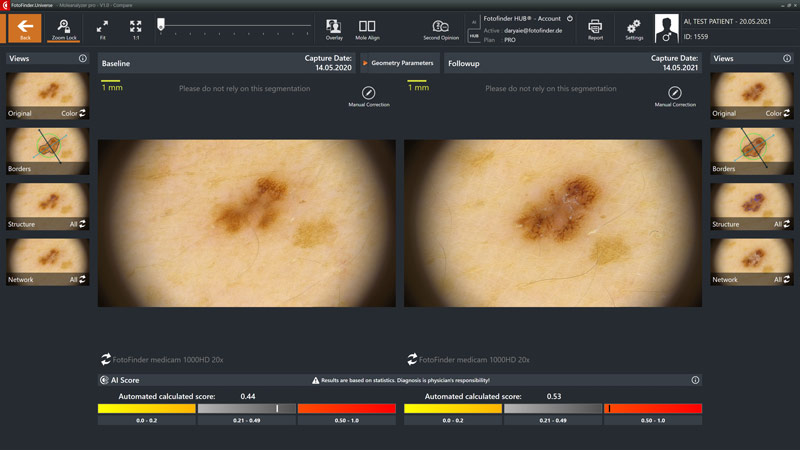Click the Followup panel header label
This screenshot has width=800, height=450.
(x=463, y=64)
